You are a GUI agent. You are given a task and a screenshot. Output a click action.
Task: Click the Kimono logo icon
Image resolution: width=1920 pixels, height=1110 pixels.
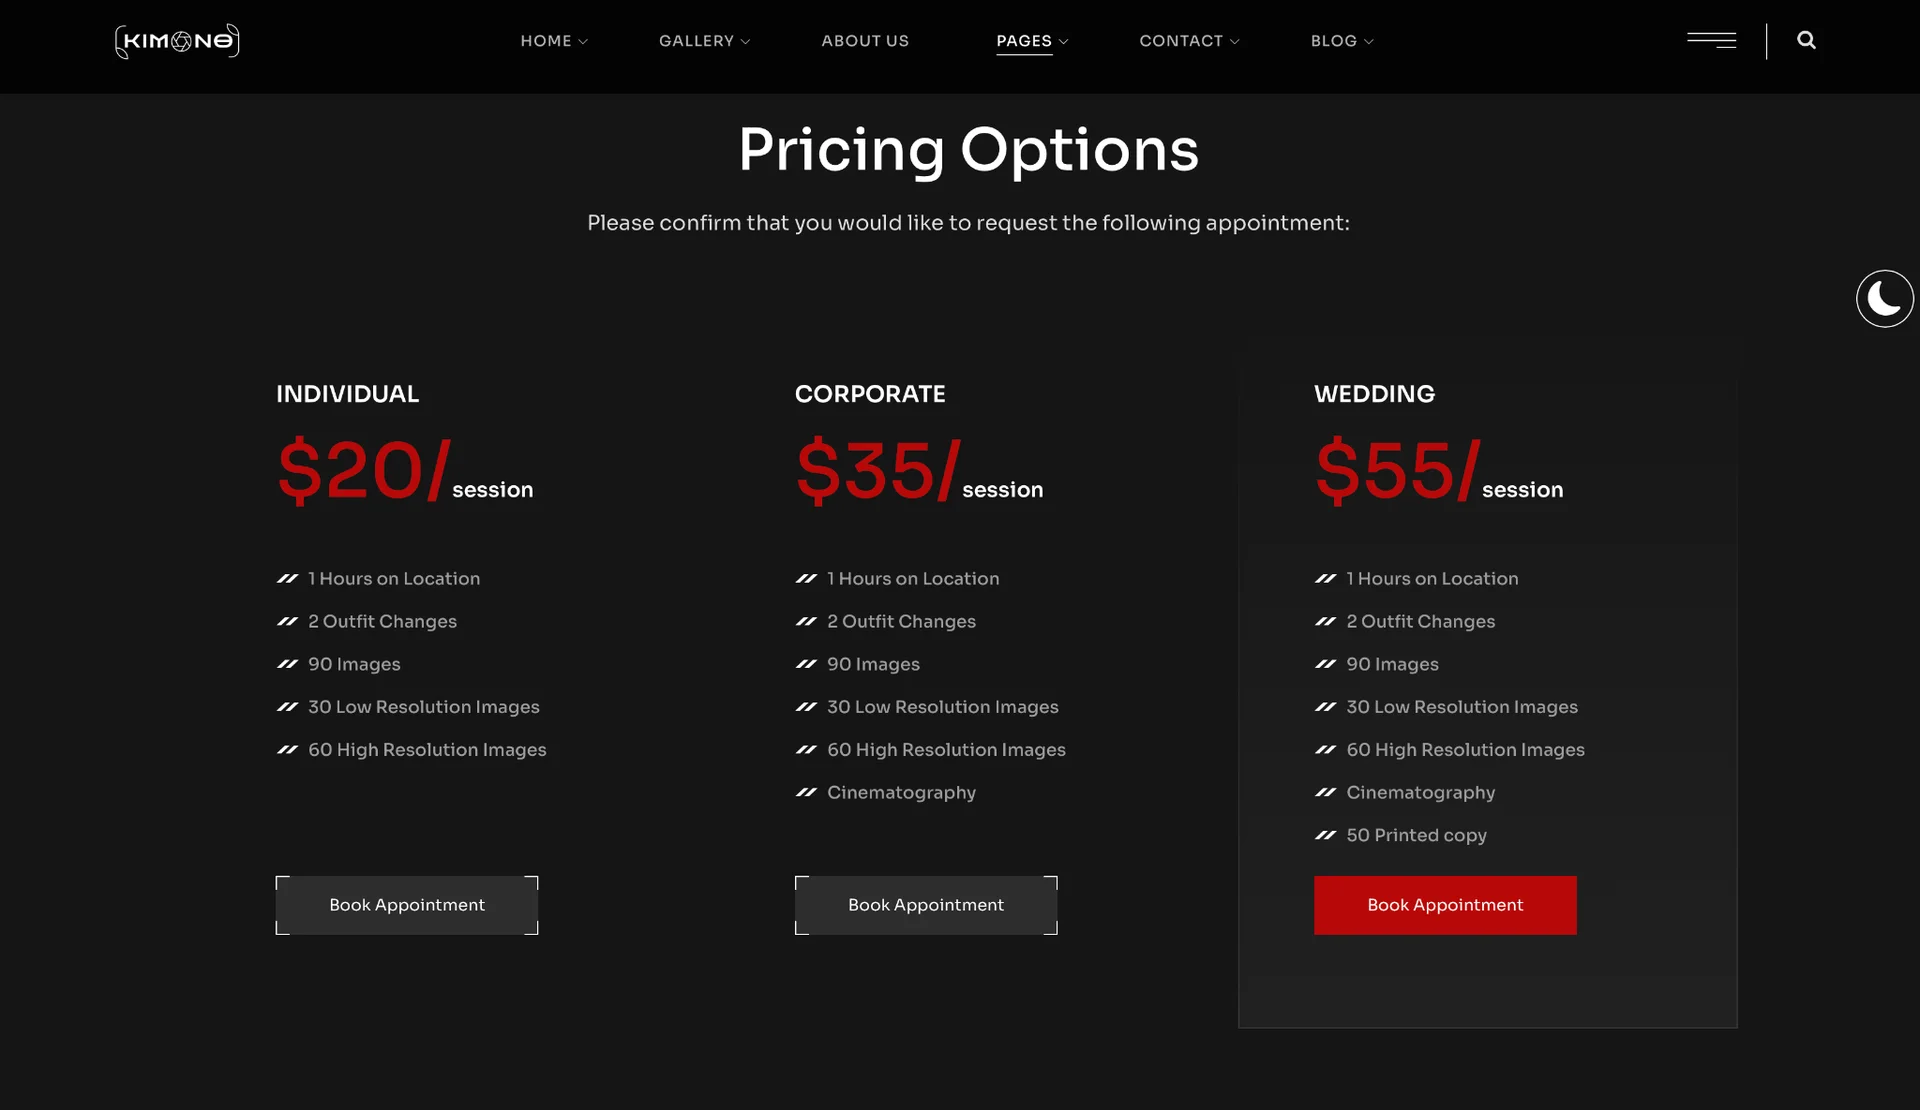click(177, 41)
